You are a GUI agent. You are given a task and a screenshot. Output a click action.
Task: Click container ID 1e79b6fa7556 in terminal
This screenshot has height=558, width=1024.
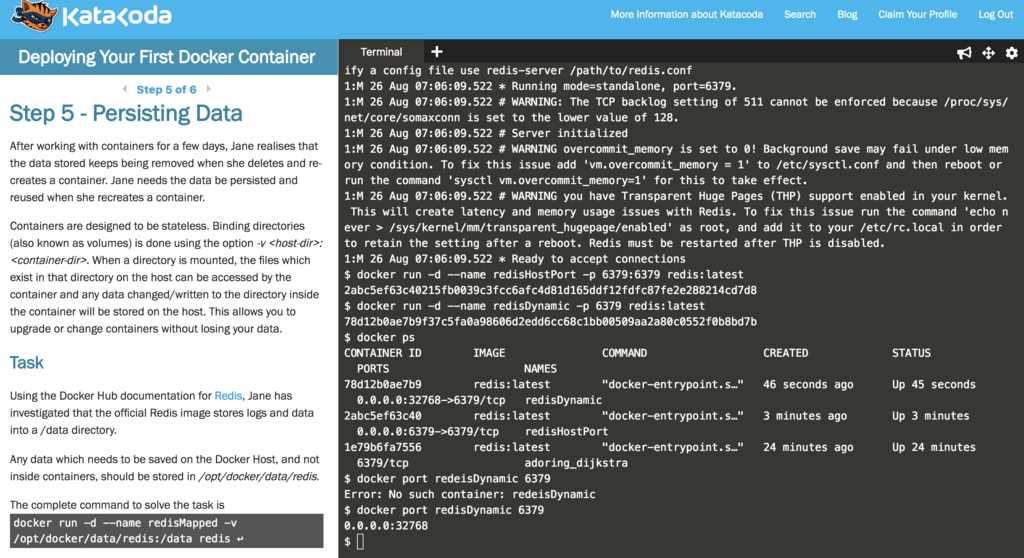click(x=383, y=448)
